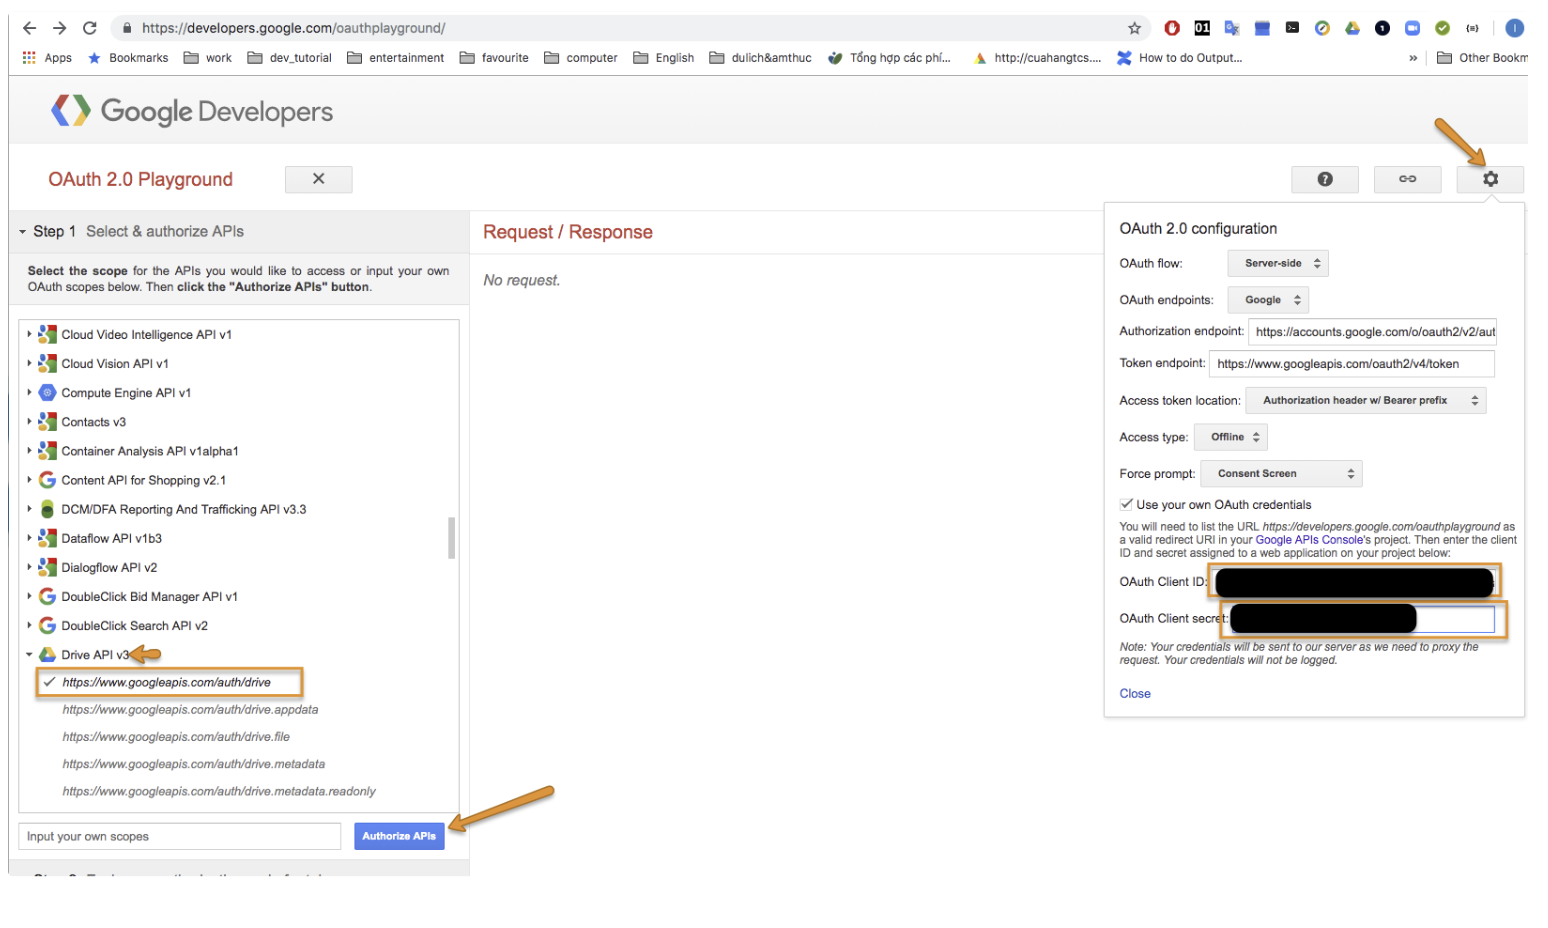This screenshot has width=1548, height=928.
Task: Click the API list scrollbar thumb
Action: click(x=452, y=538)
